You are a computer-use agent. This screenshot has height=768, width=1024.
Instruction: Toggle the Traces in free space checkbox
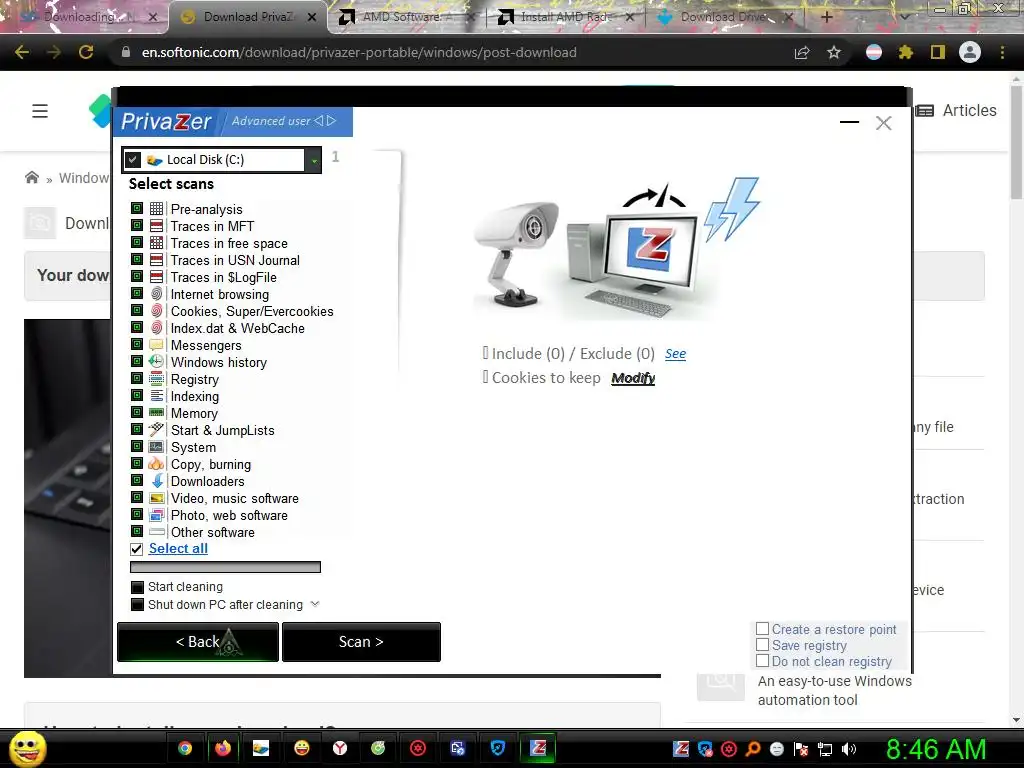pos(136,242)
